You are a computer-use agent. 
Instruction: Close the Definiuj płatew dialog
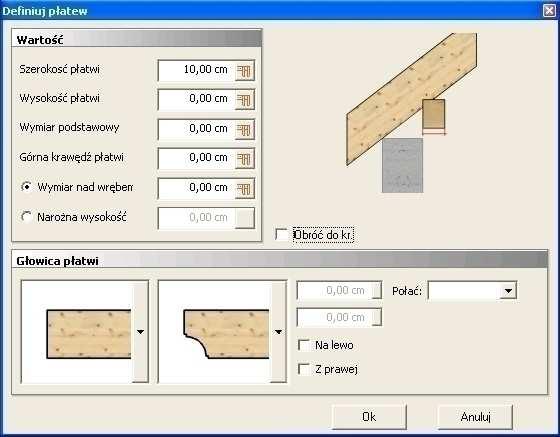(549, 11)
